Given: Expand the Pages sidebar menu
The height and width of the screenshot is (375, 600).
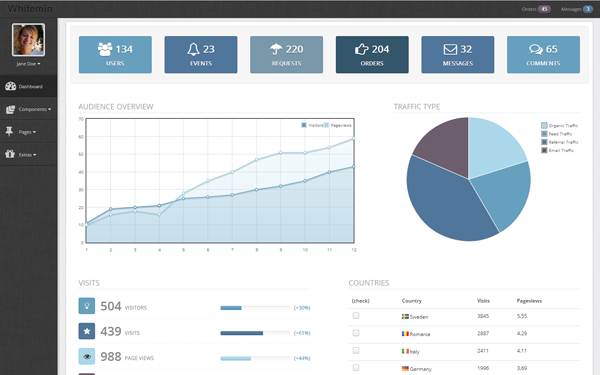Looking at the screenshot, I should click(29, 132).
